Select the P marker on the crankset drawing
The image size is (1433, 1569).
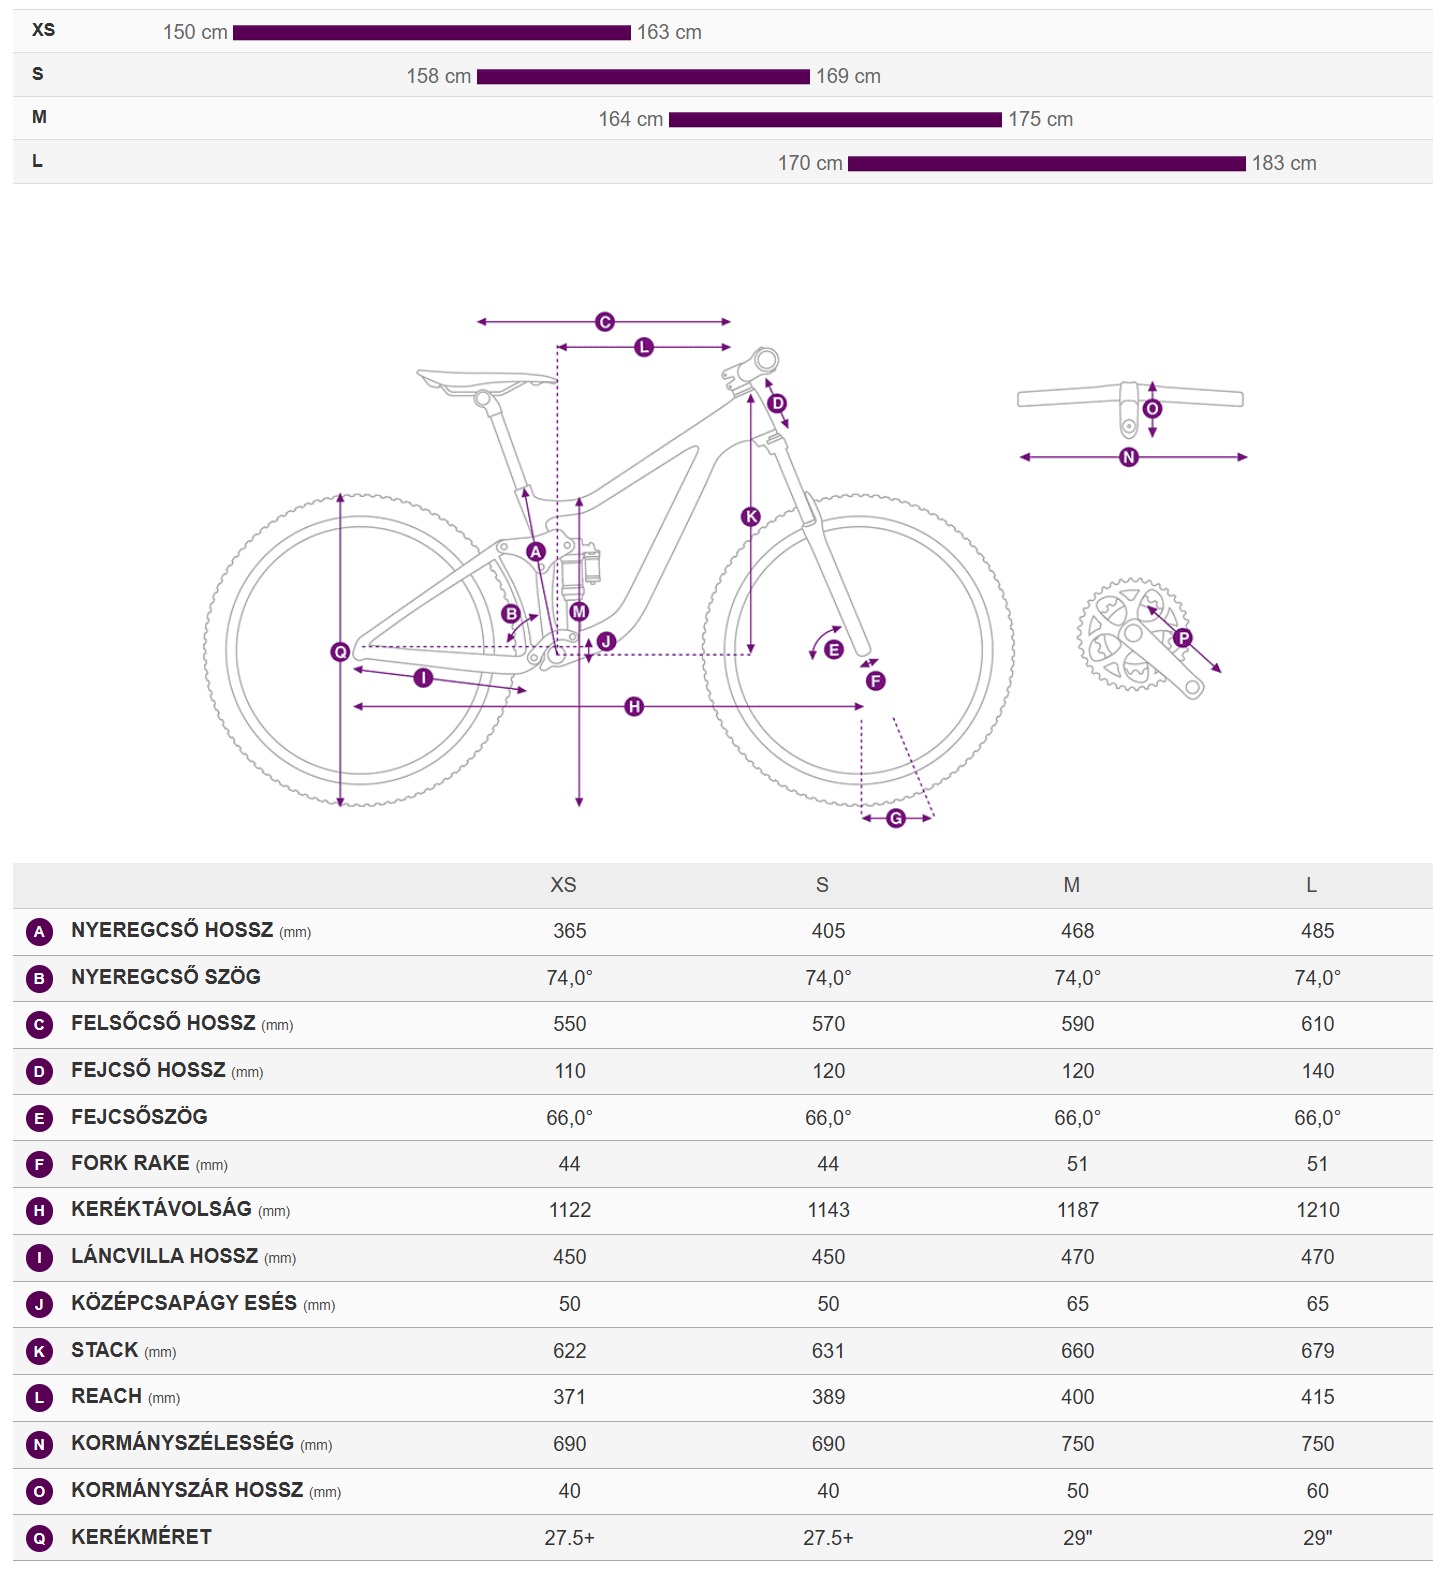pyautogui.click(x=1183, y=638)
